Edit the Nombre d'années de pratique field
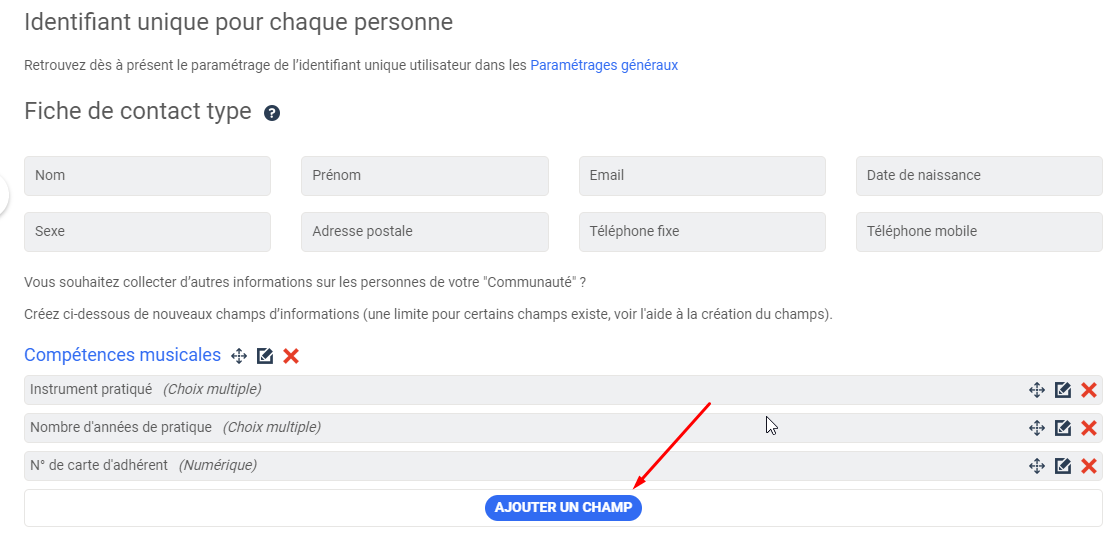The height and width of the screenshot is (536, 1114). (x=1063, y=428)
